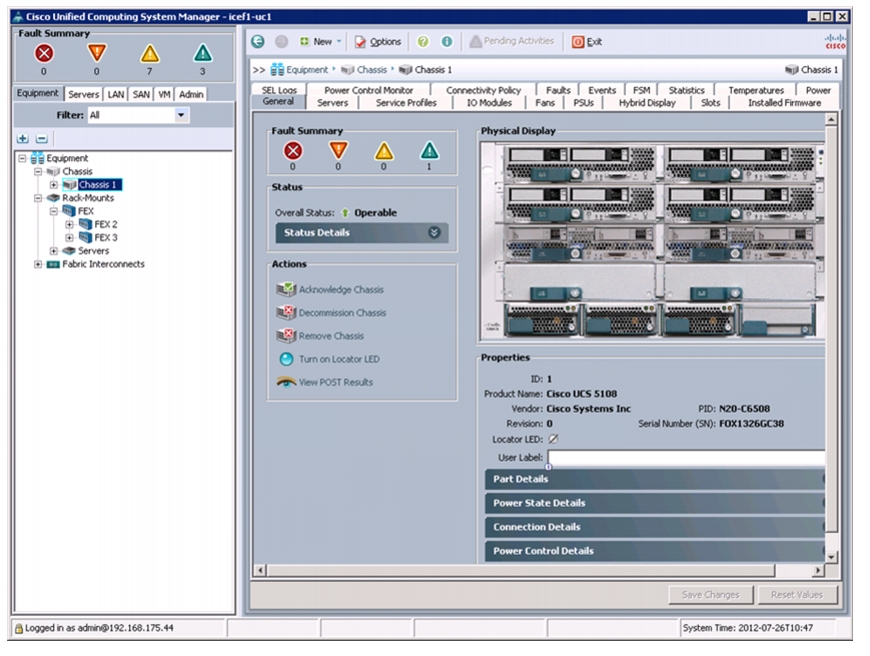The height and width of the screenshot is (656, 870).
Task: Open the Installed Firmware tab
Action: tap(784, 103)
